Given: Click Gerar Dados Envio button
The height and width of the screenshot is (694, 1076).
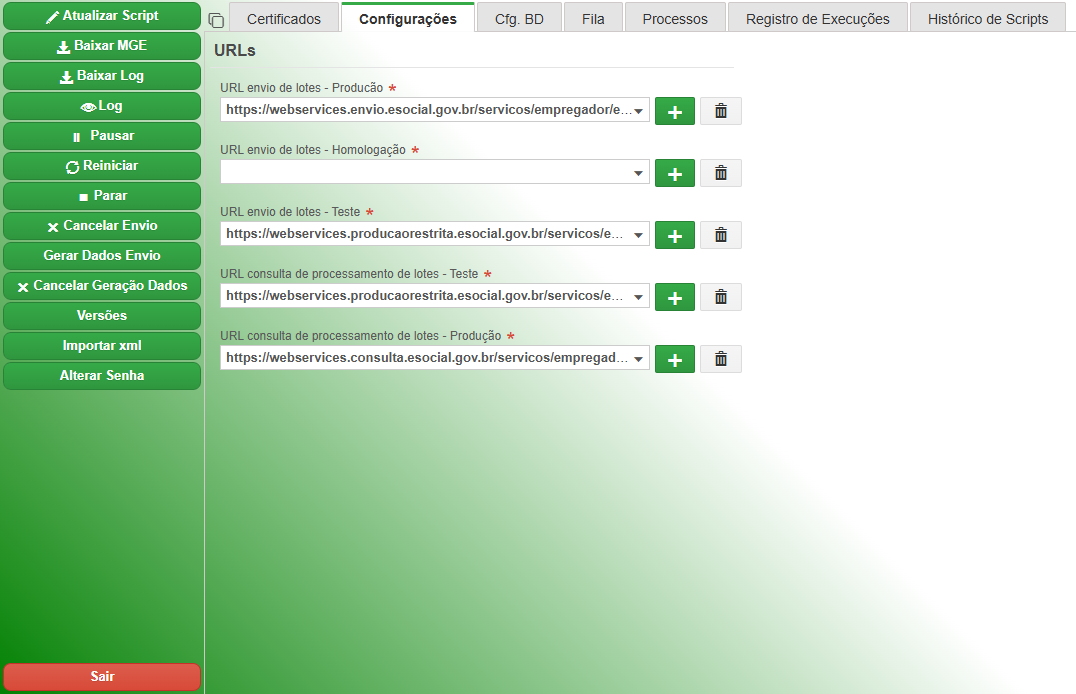Looking at the screenshot, I should [102, 255].
